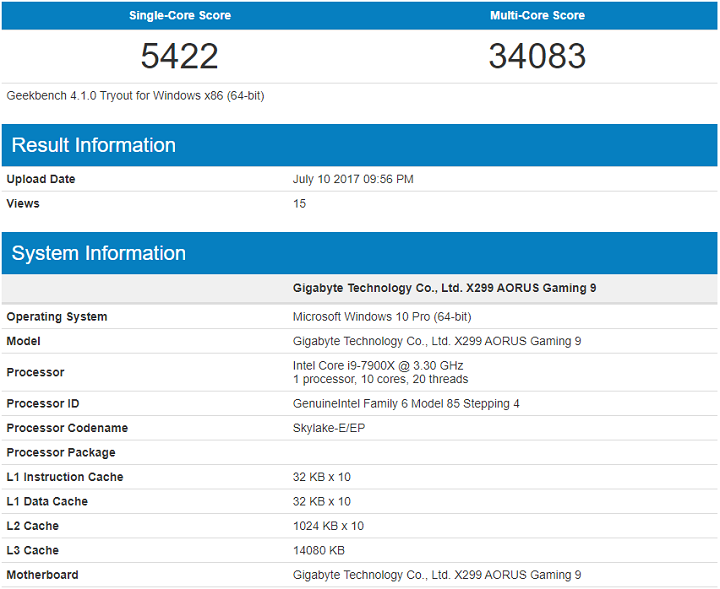This screenshot has height=589, width=720.
Task: Select the Geekbench 4.1.0 Tryout version line
Action: point(135,96)
